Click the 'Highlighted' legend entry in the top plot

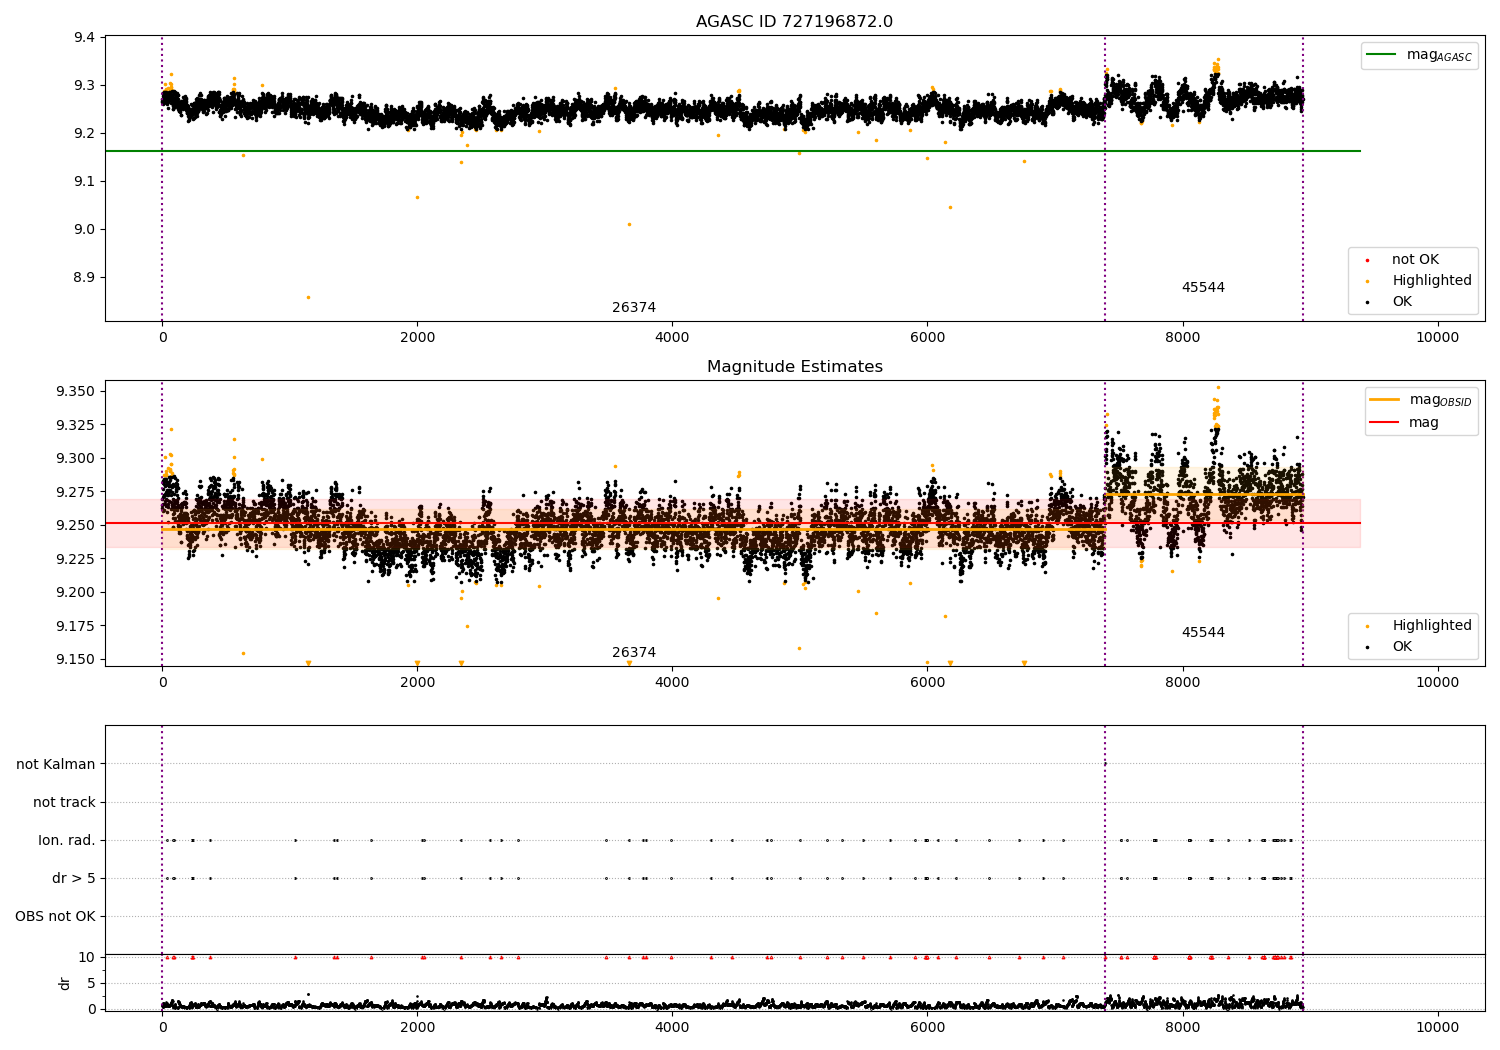pyautogui.click(x=1431, y=281)
